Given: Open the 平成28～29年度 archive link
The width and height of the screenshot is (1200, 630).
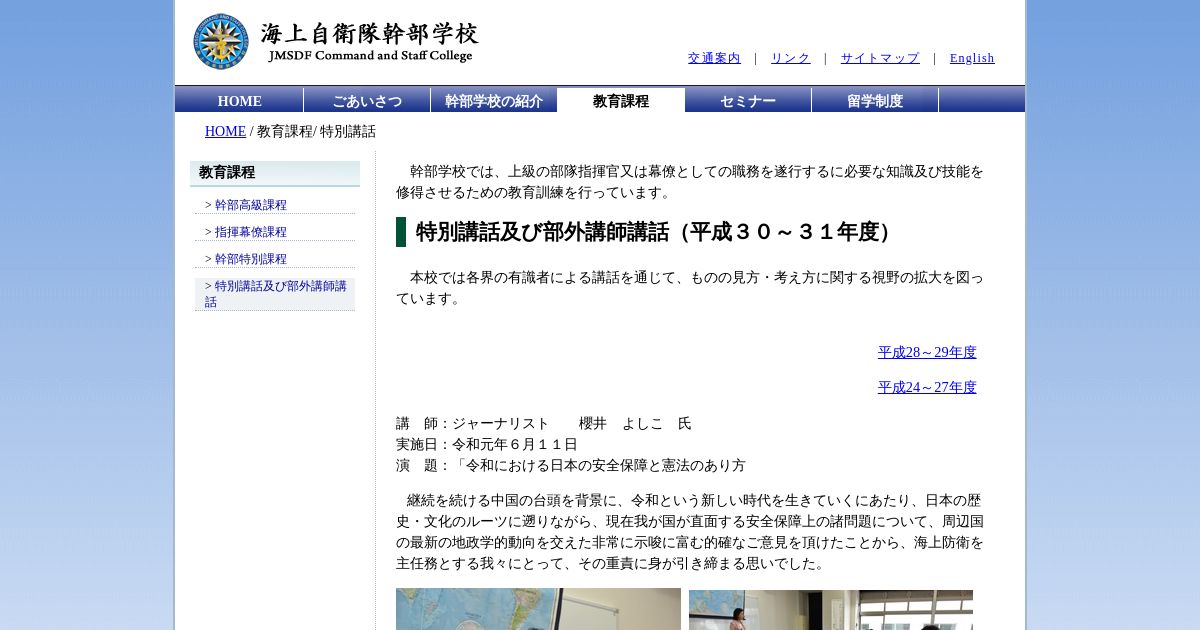Looking at the screenshot, I should [x=927, y=352].
